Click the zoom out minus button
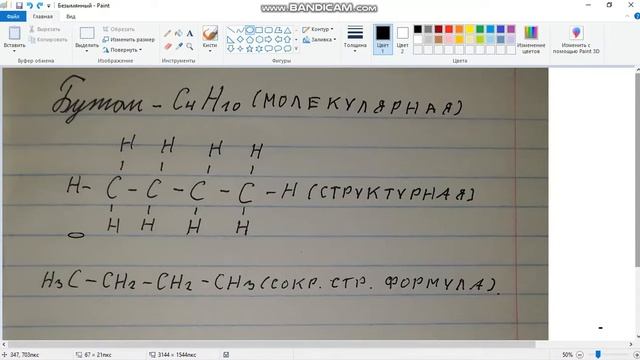 580,355
